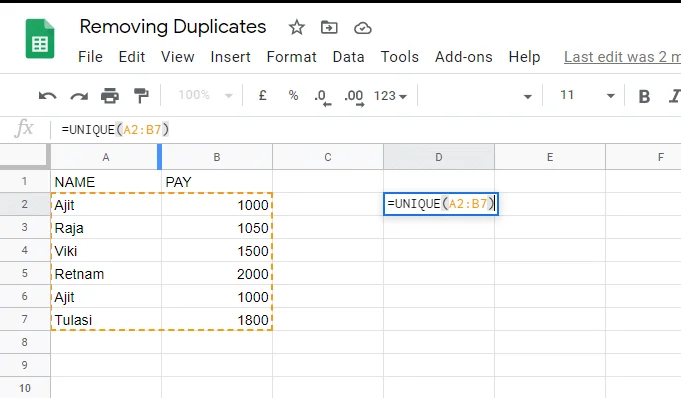This screenshot has width=681, height=398.
Task: Open the File menu
Action: [90, 57]
